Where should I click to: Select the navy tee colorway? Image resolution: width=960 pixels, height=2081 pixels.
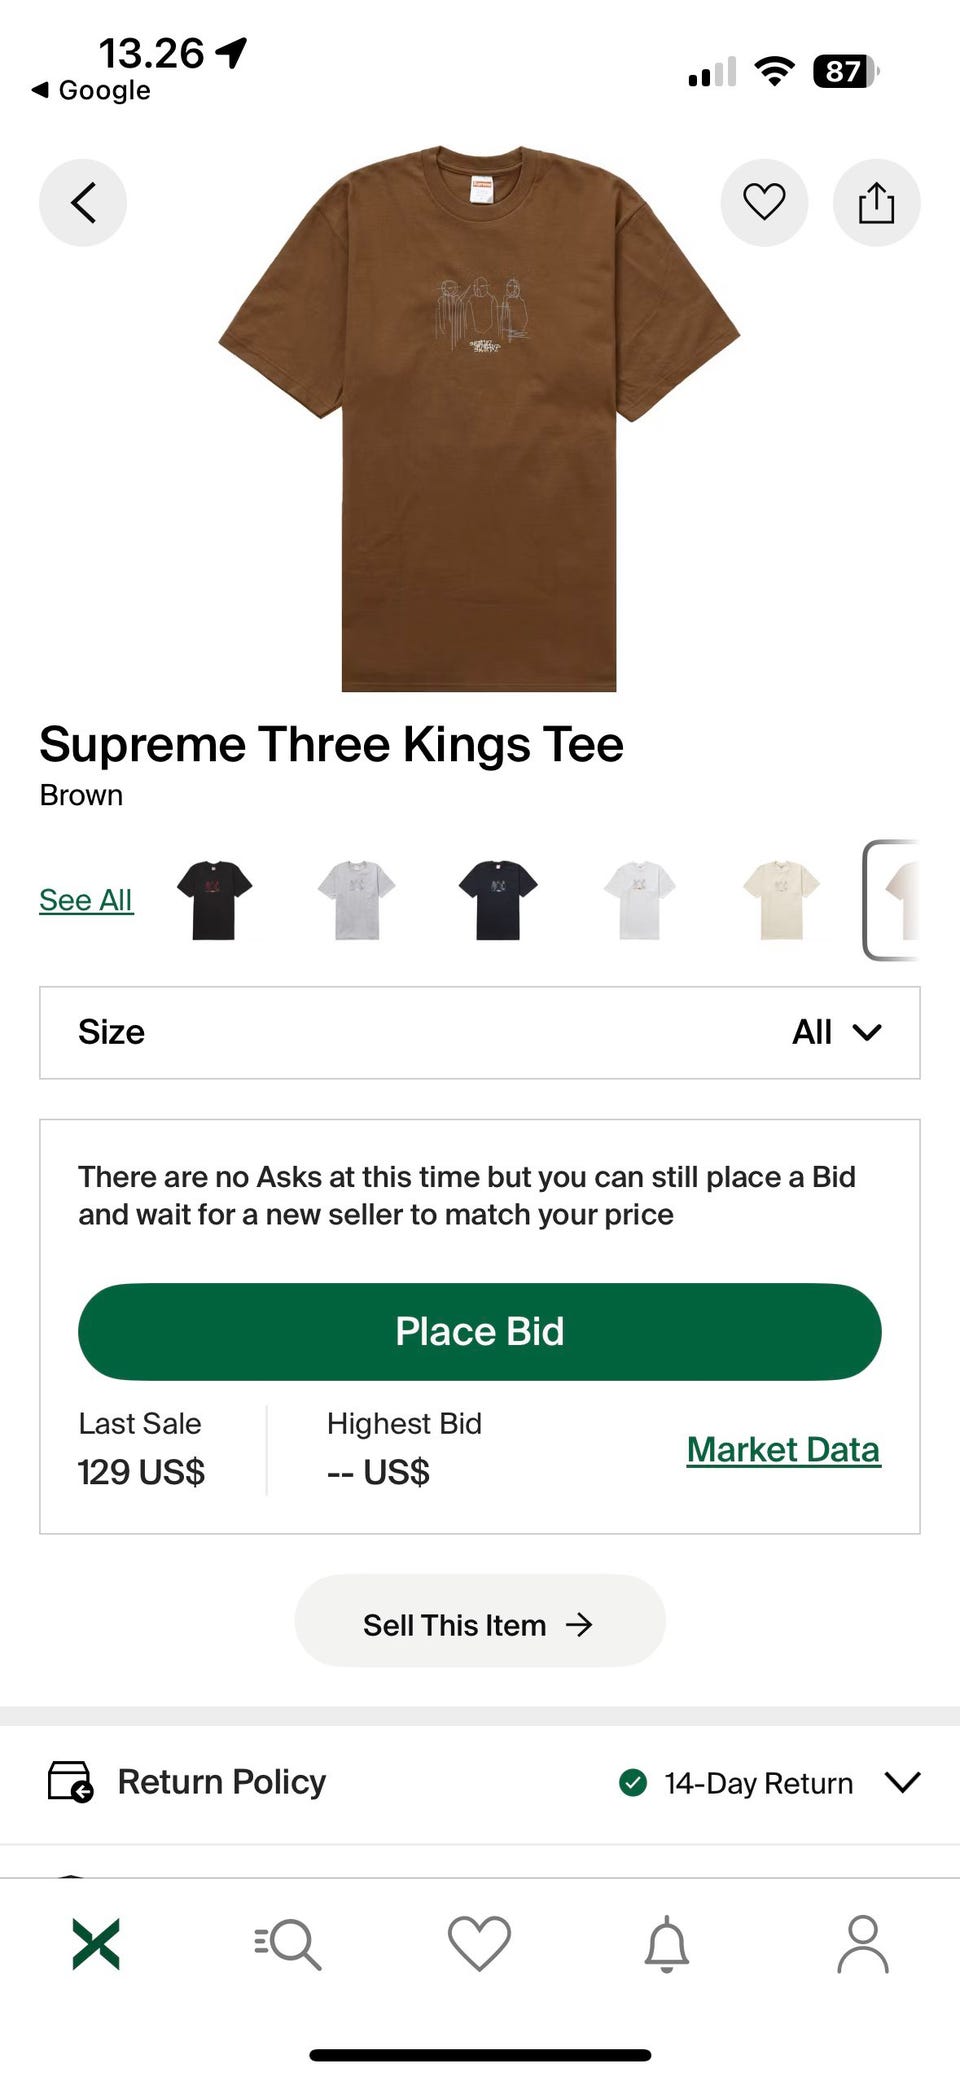[x=498, y=900]
